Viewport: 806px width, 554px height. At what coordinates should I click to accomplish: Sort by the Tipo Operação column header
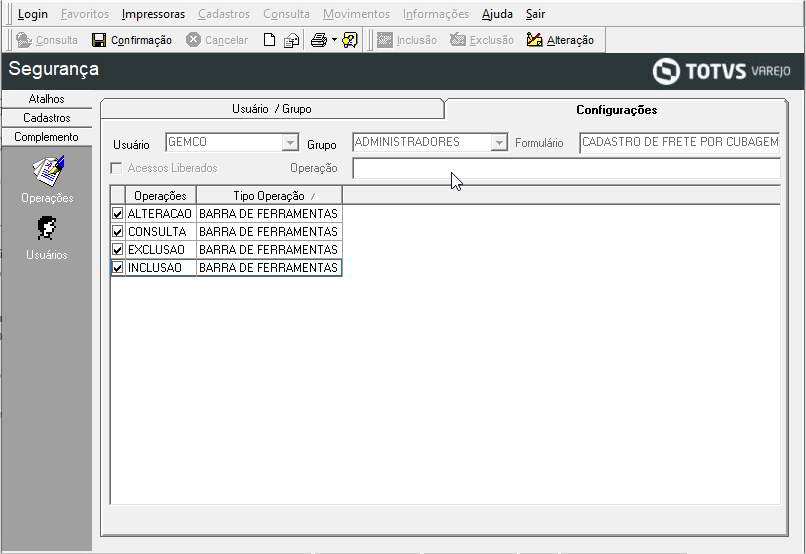269,196
